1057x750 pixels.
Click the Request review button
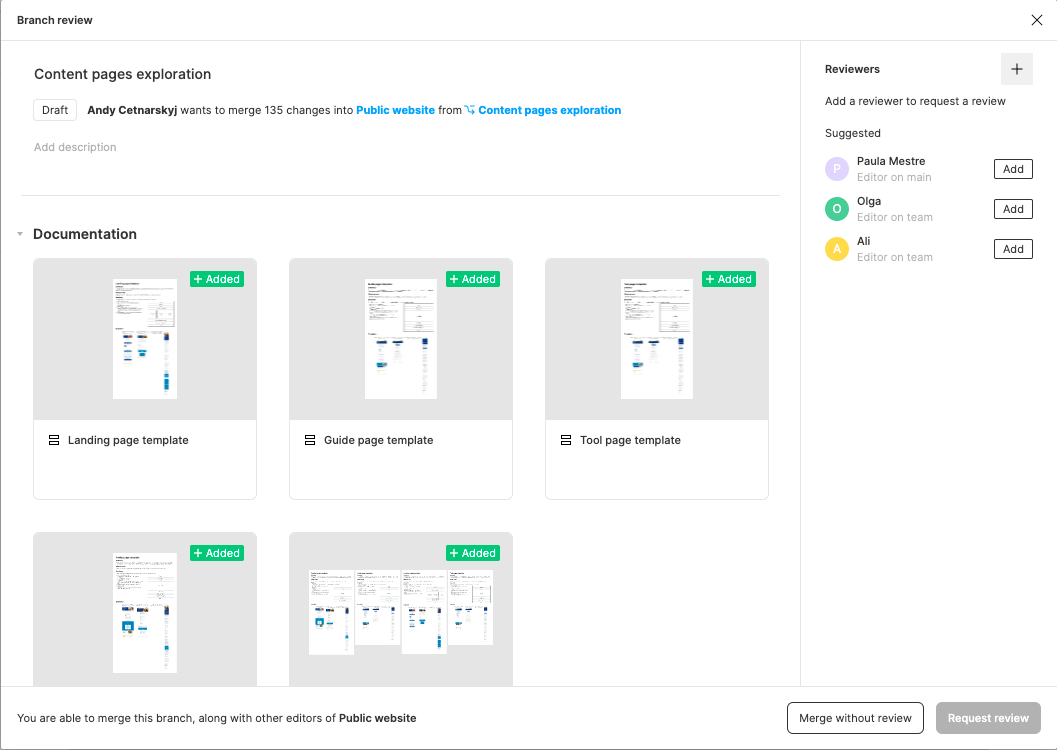(988, 718)
